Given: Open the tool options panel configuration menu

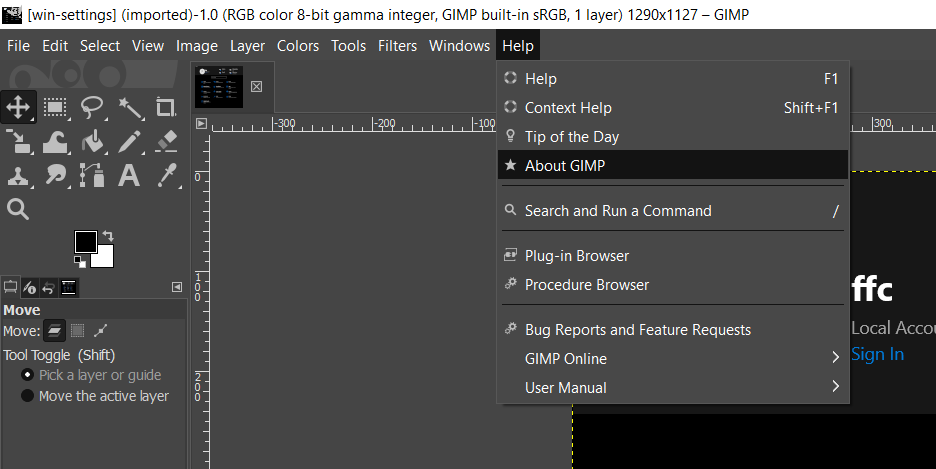Looking at the screenshot, I should click(177, 288).
